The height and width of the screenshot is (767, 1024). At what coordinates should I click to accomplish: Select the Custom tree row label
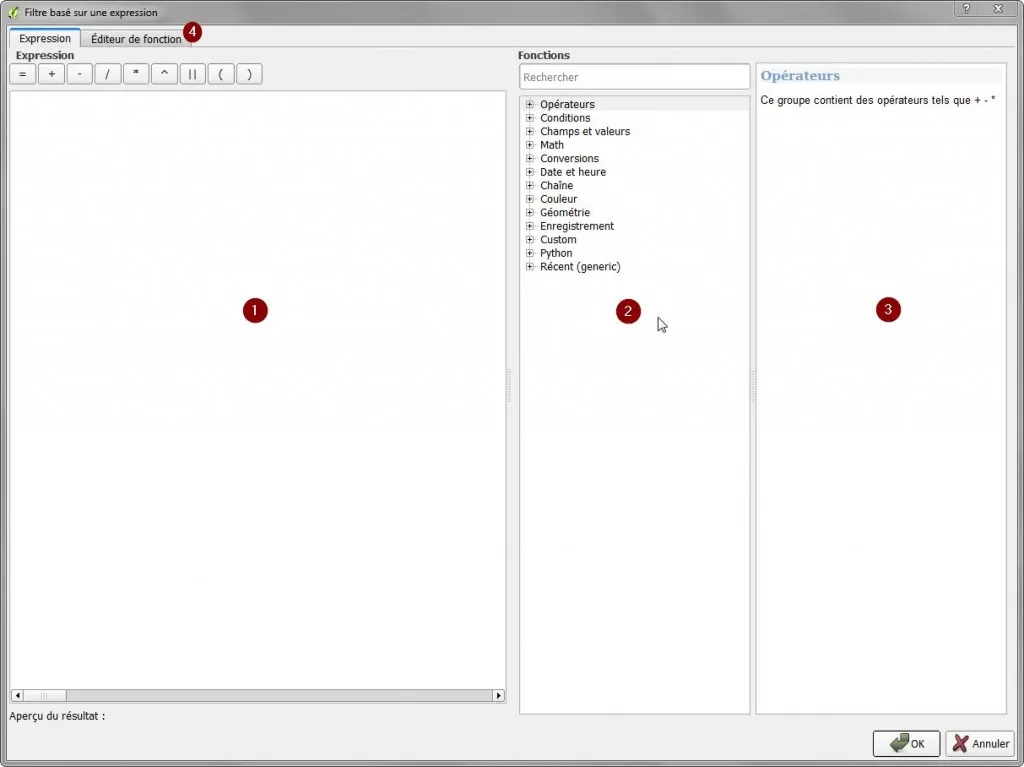[558, 239]
